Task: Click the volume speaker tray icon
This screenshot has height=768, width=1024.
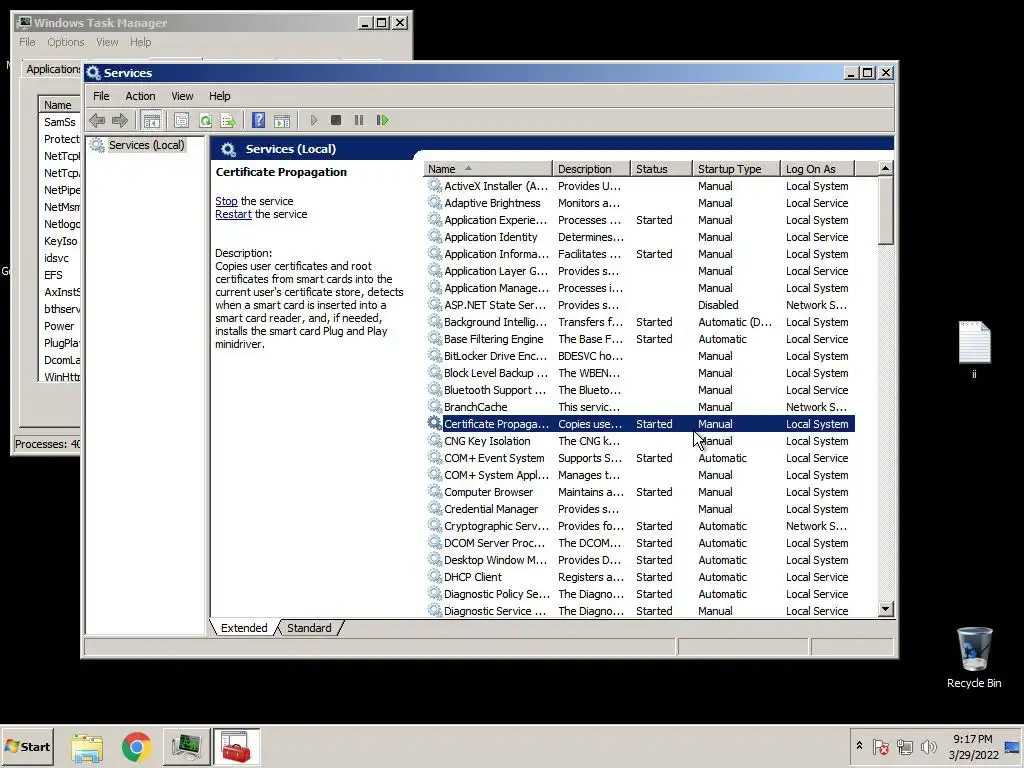Action: pyautogui.click(x=928, y=746)
